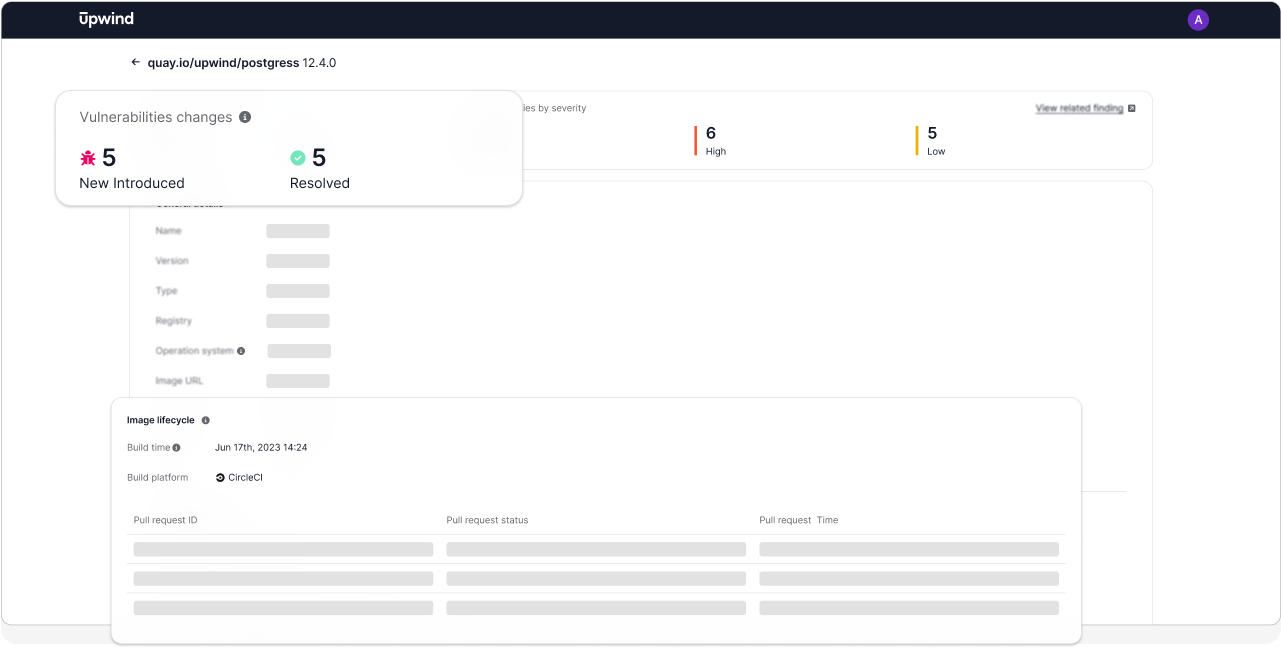Screen dimensions: 1281x648
Task: Click the info icon next to Operation system
Action: pyautogui.click(x=240, y=351)
